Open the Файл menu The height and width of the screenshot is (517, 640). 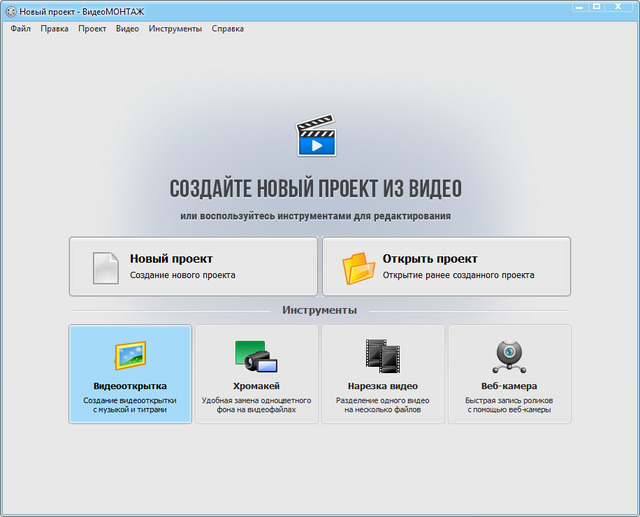[20, 29]
